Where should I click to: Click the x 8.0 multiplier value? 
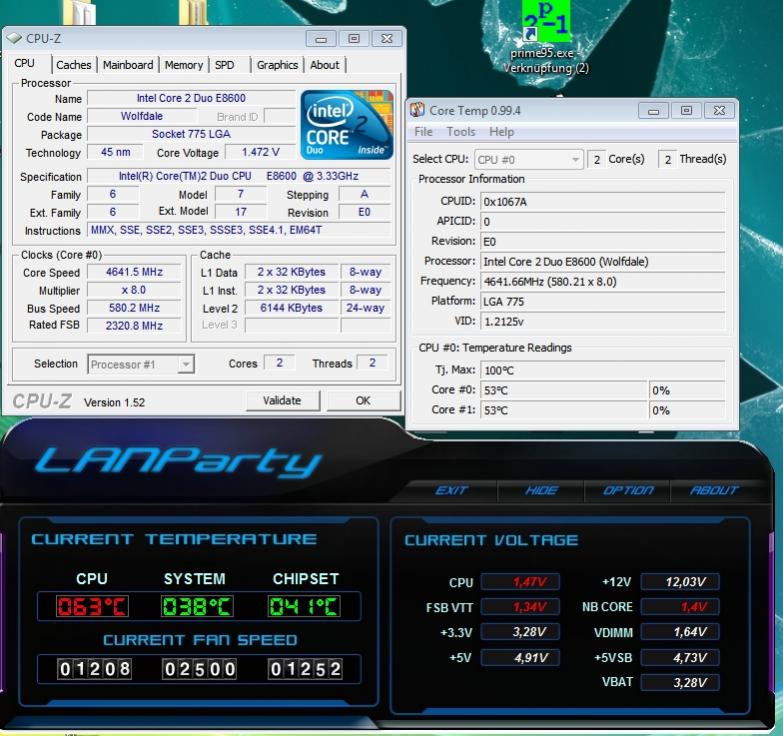[x=134, y=290]
